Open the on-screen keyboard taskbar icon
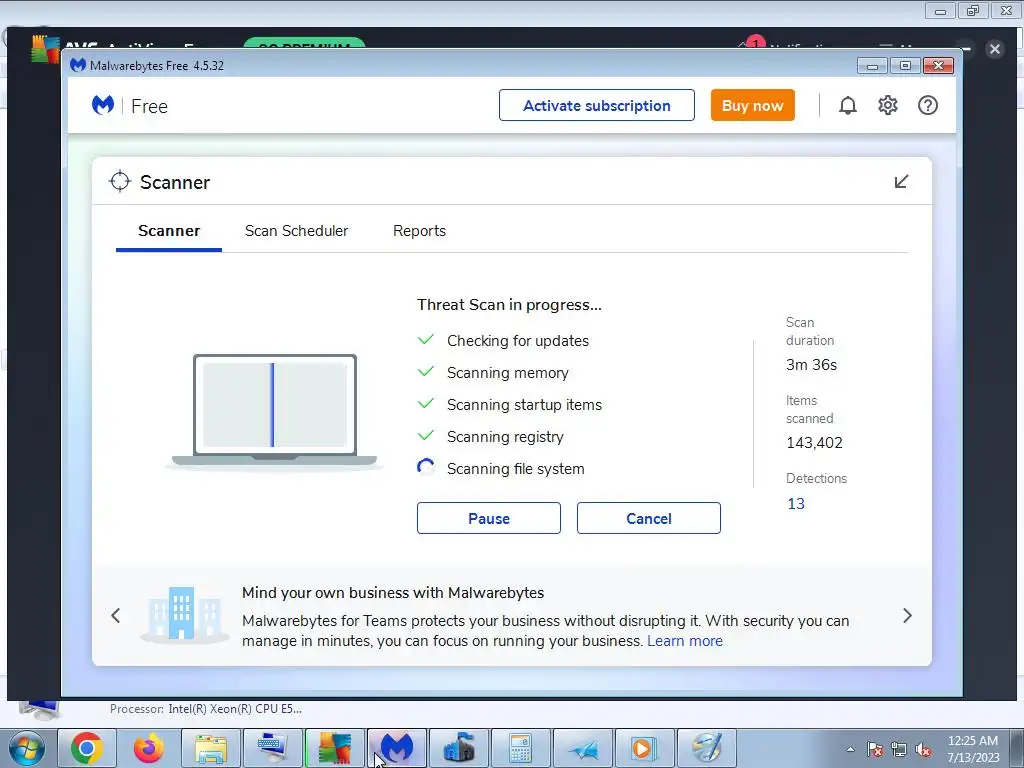Viewport: 1024px width, 768px height. 273,748
